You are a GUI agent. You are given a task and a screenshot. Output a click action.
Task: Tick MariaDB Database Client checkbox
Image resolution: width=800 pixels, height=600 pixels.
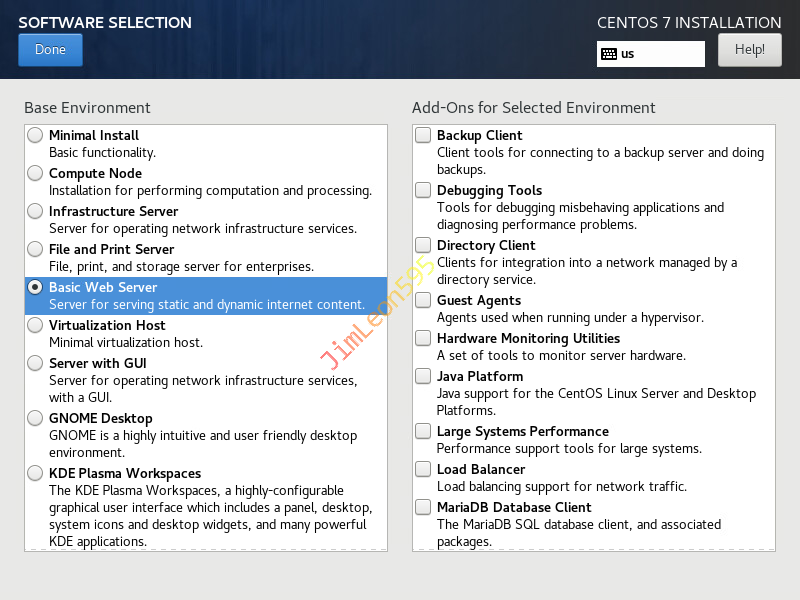tap(423, 507)
